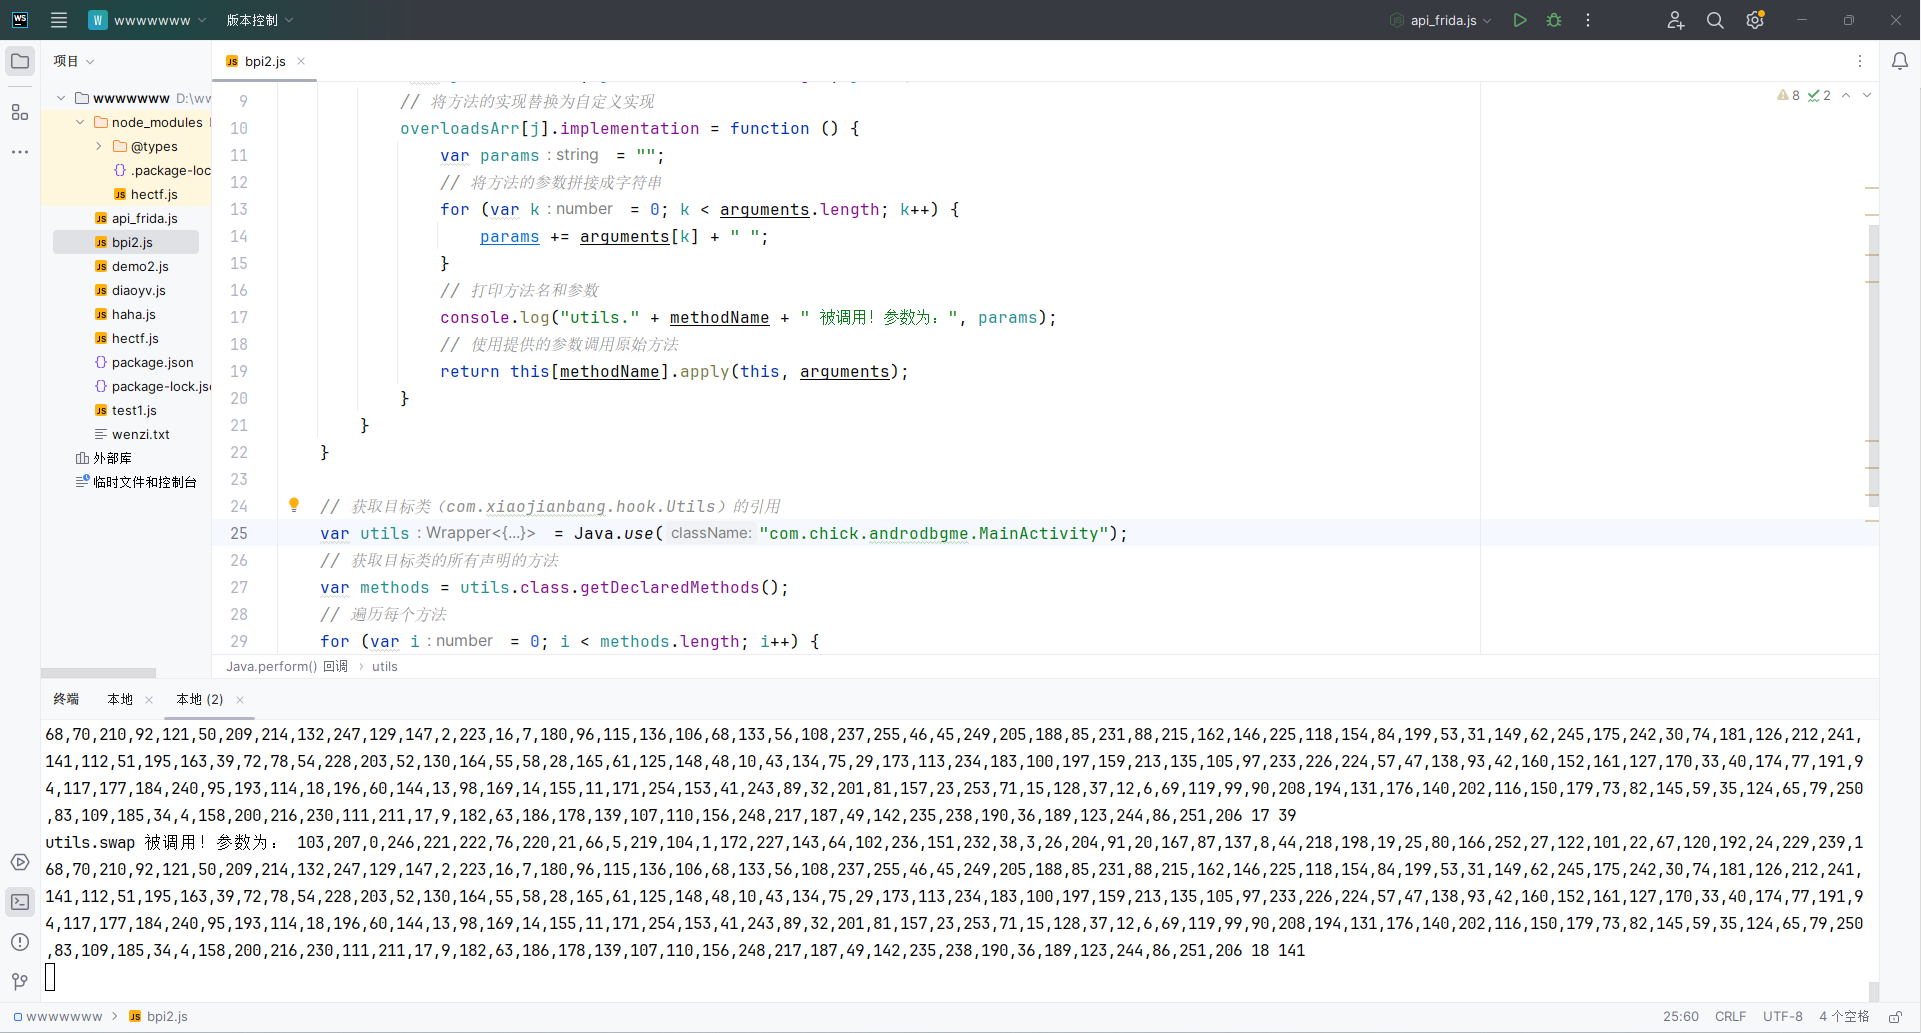The image size is (1921, 1033).
Task: Switch to the 本地 terminal tab
Action: (x=120, y=699)
